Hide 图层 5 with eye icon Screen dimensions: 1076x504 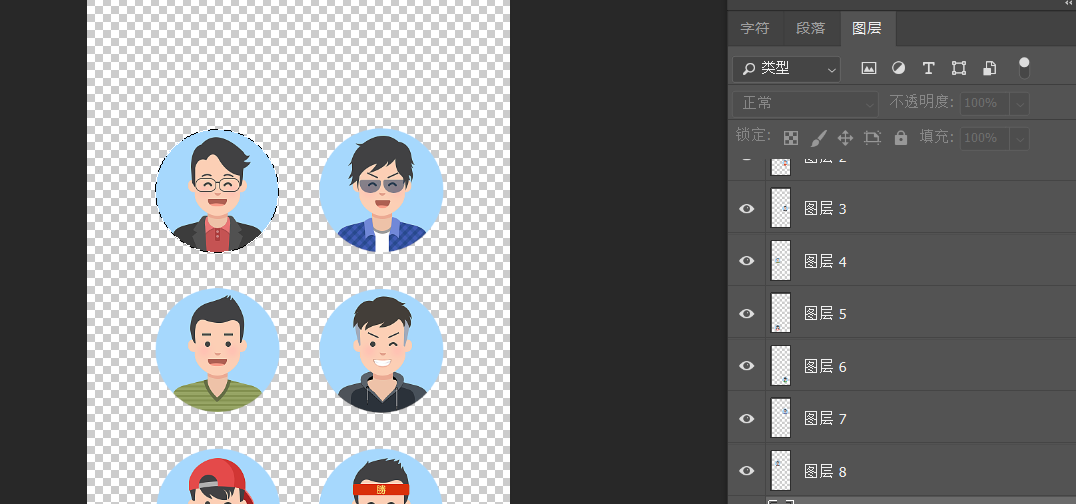pyautogui.click(x=747, y=314)
